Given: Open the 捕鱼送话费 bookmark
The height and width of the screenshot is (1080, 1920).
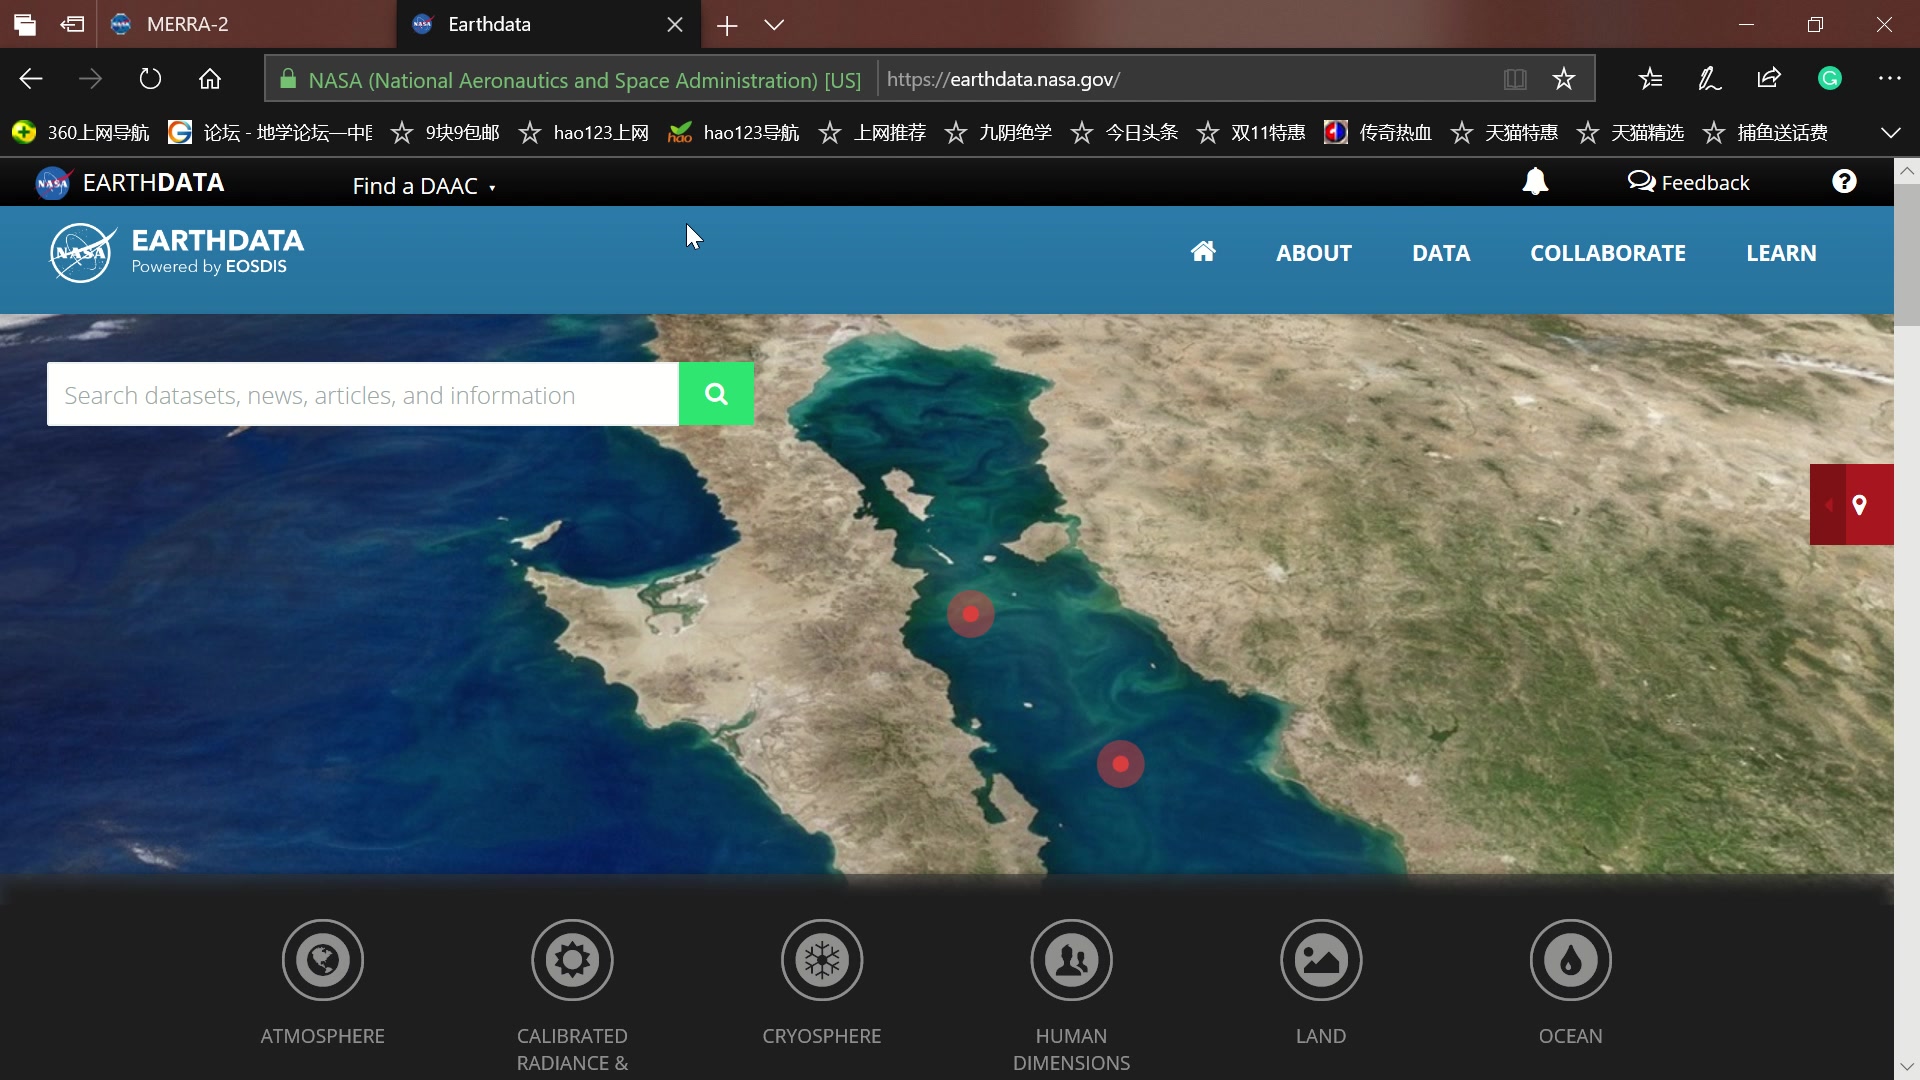Looking at the screenshot, I should [1765, 132].
